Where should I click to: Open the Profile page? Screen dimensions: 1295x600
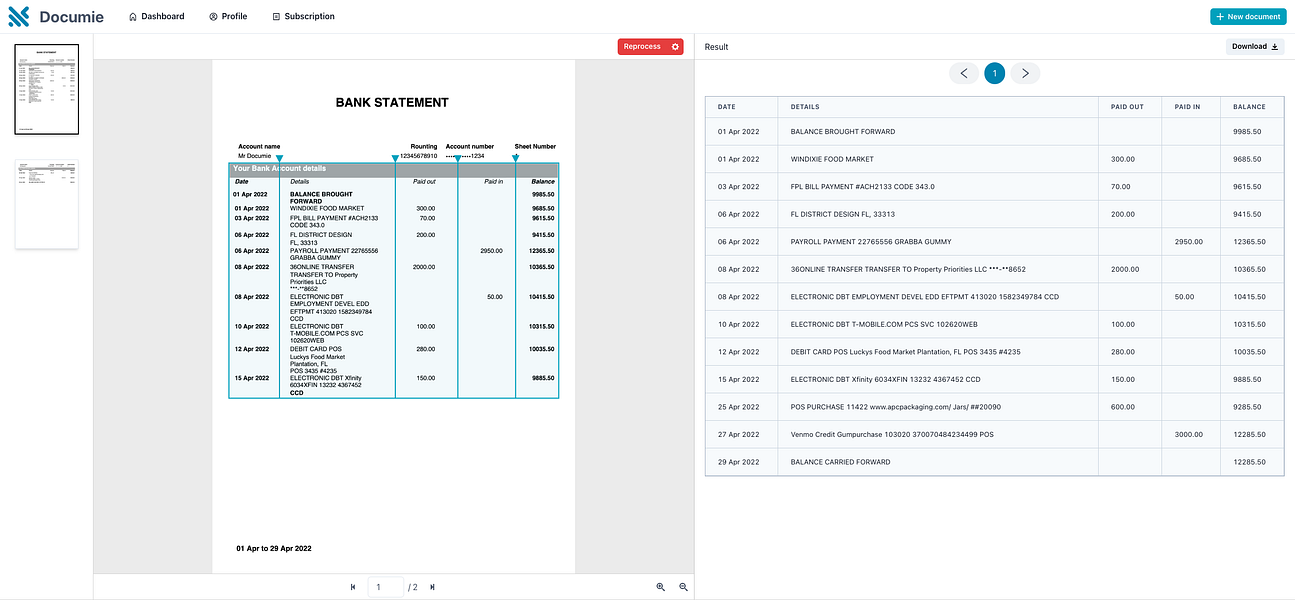228,17
